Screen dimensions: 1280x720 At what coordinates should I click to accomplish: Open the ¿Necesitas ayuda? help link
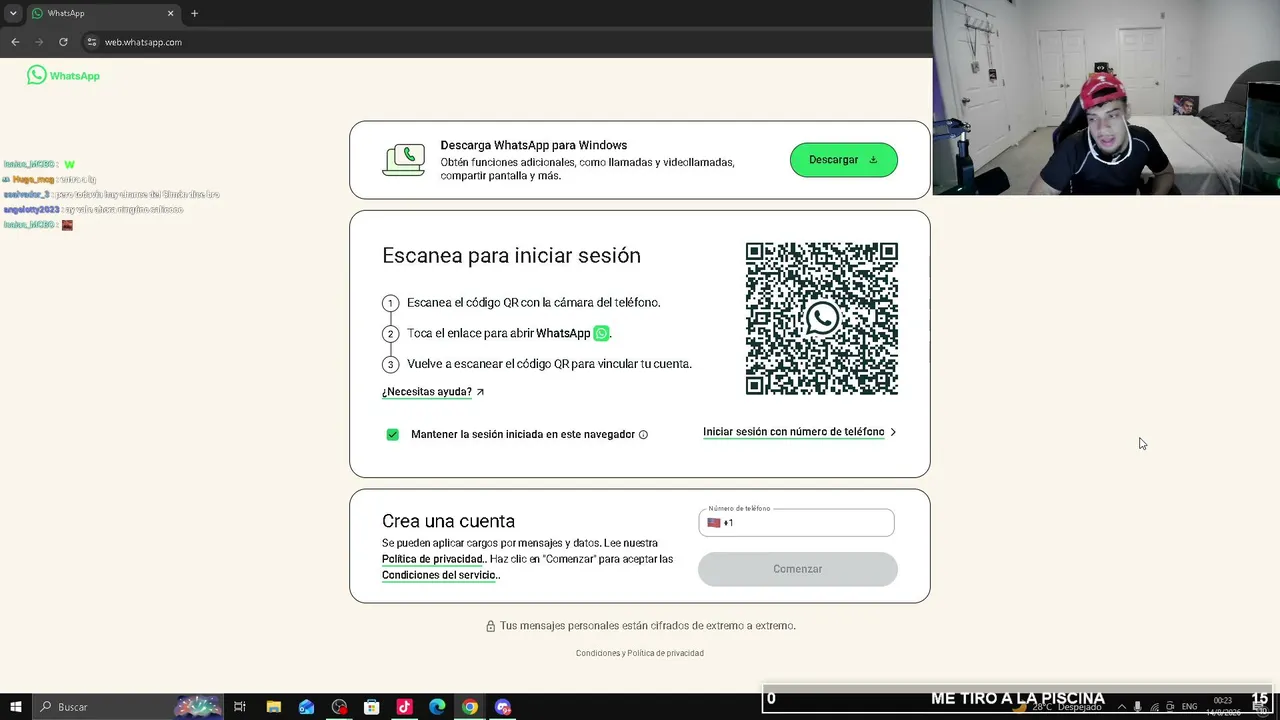(433, 392)
